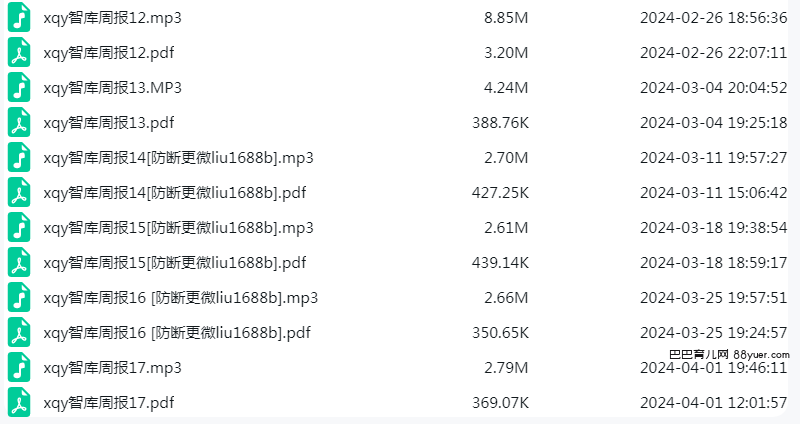Open xqy智库周报16 [防断更微liu1688b].pdf filename
Screen dimensions: 800x424
point(177,333)
